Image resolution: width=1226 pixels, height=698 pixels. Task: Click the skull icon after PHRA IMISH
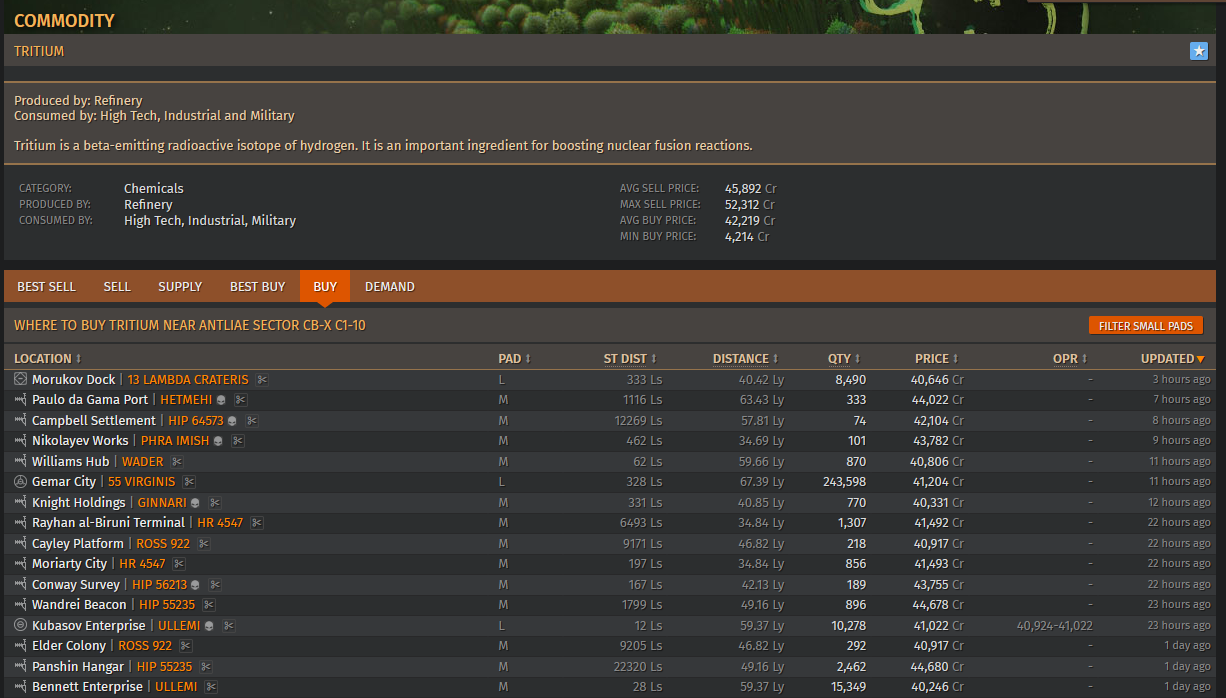[x=219, y=441]
